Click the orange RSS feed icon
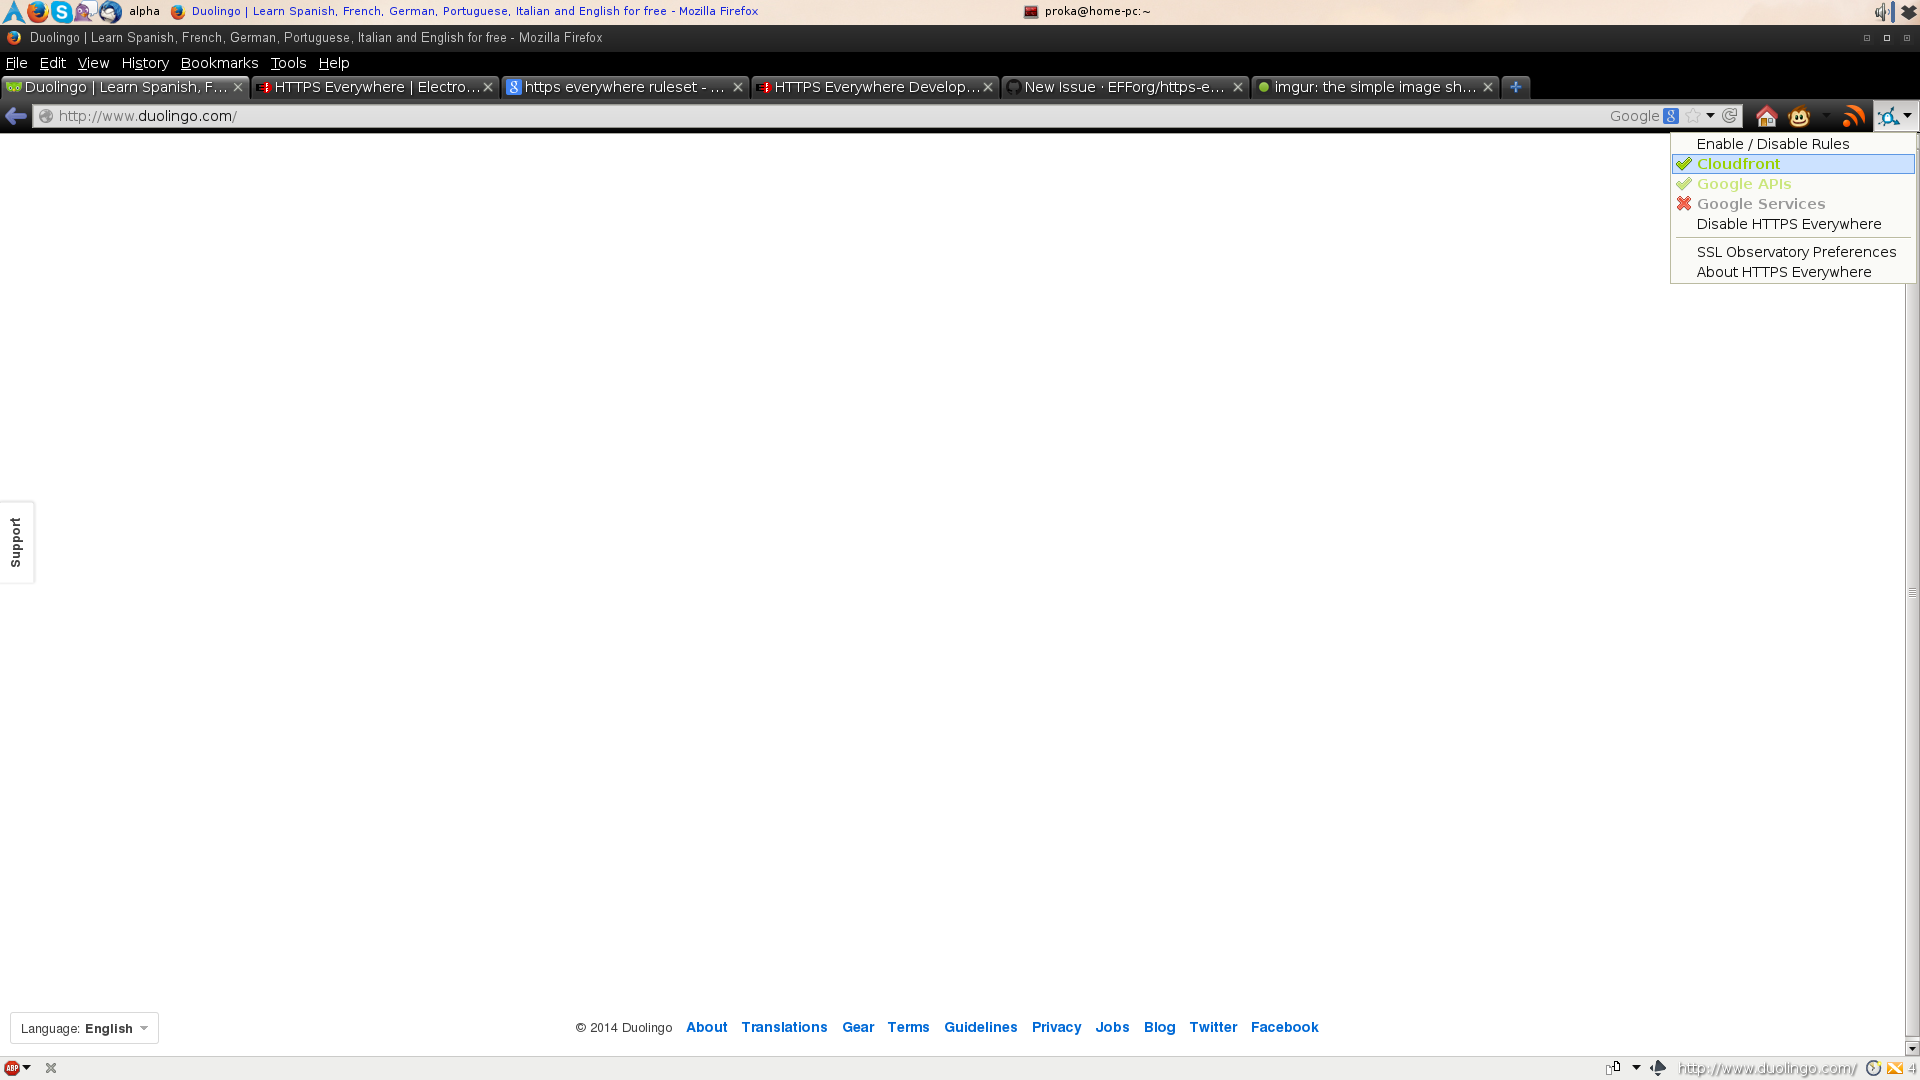1920x1080 pixels. 1854,117
